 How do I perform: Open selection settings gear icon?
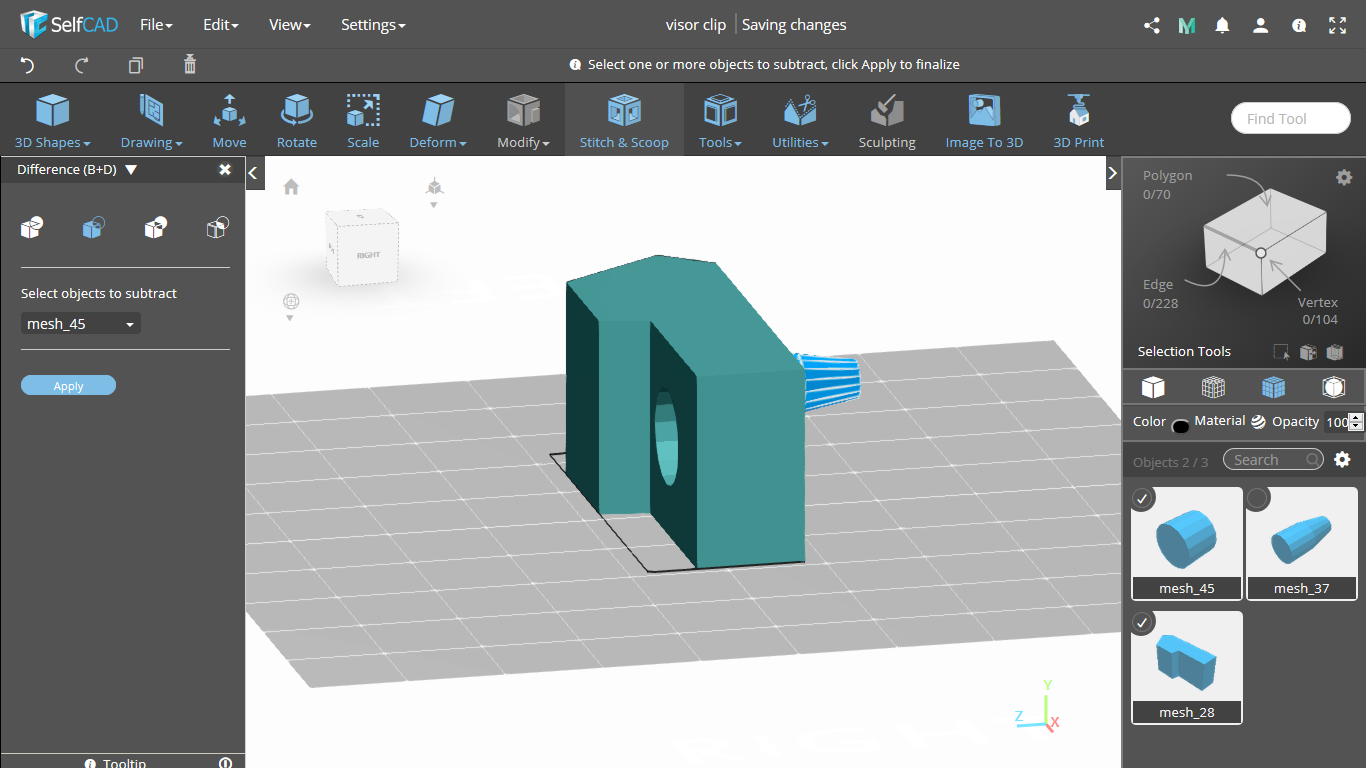click(x=1344, y=177)
